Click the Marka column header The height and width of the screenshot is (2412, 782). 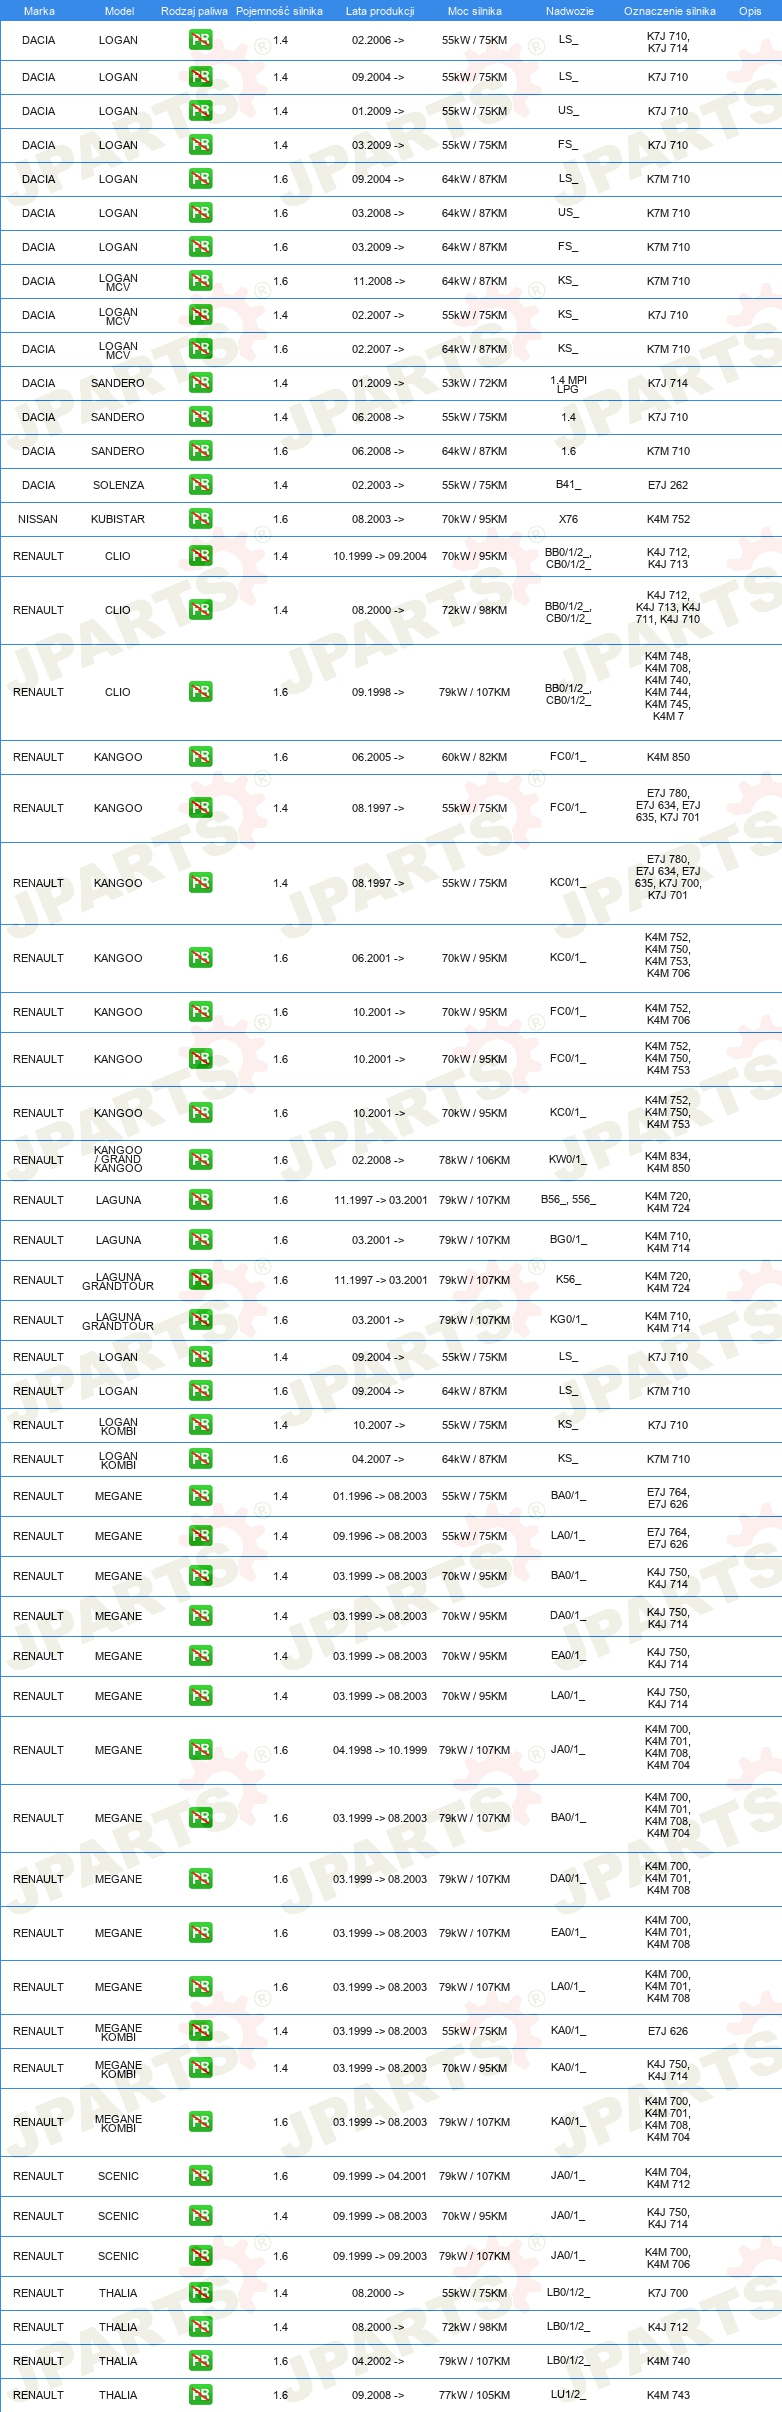39,11
